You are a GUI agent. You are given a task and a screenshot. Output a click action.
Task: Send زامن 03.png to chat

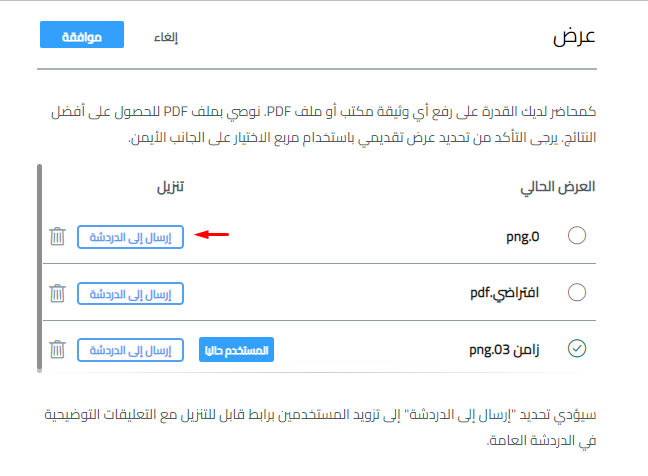click(x=130, y=350)
